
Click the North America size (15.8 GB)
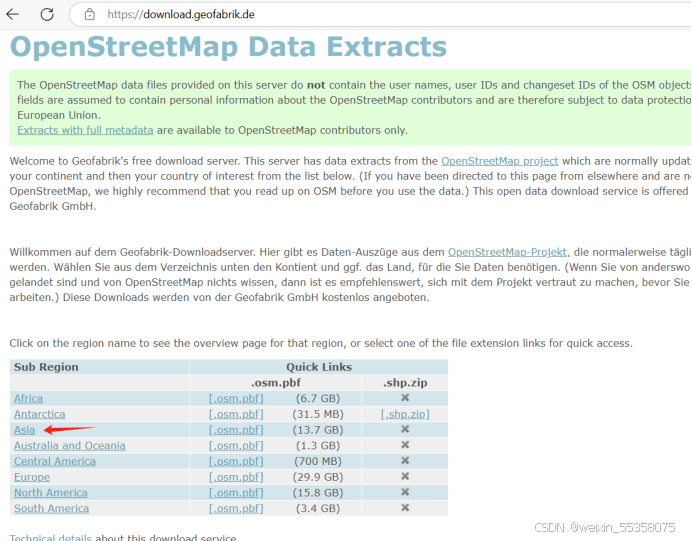click(x=318, y=493)
